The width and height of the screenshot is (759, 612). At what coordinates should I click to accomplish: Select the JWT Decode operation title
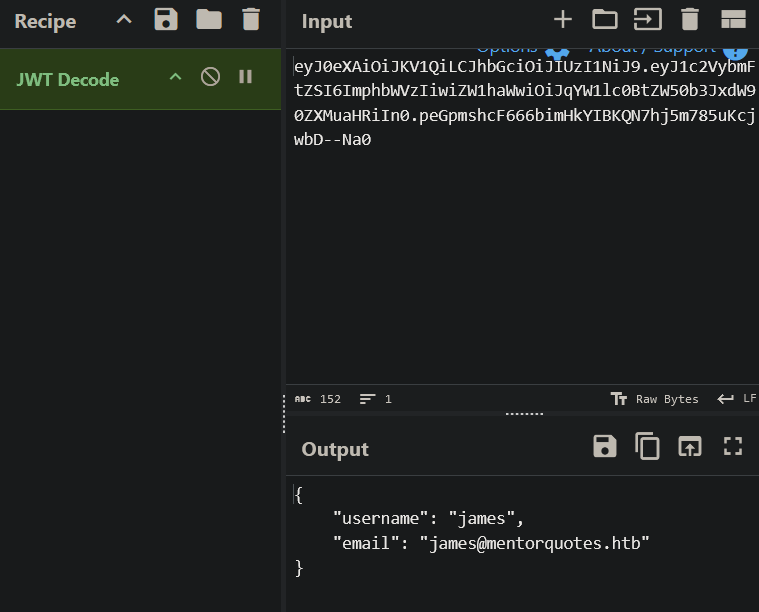68,80
